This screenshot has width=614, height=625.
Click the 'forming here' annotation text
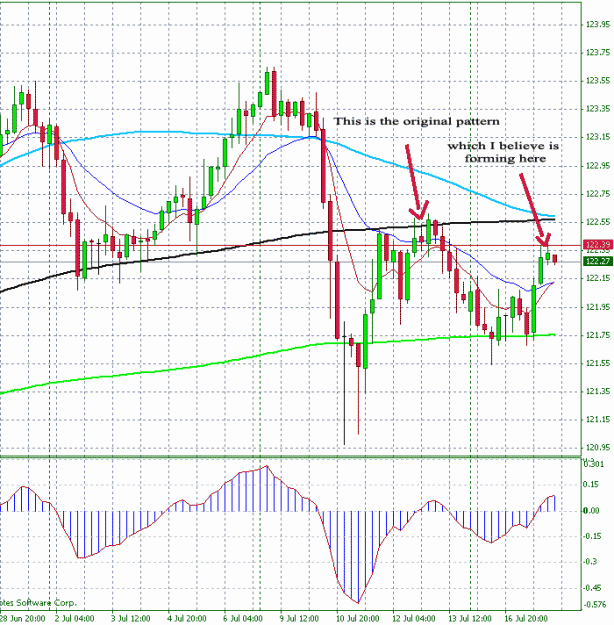505,159
